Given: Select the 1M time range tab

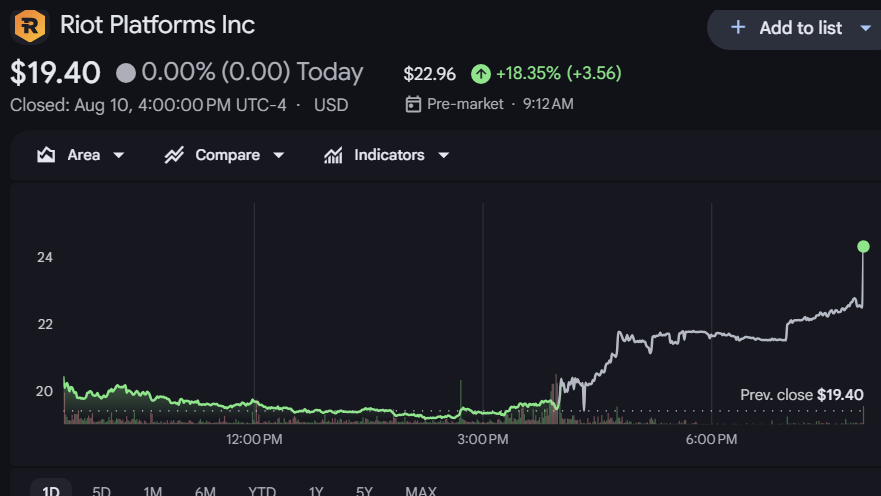Looking at the screenshot, I should coord(152,490).
